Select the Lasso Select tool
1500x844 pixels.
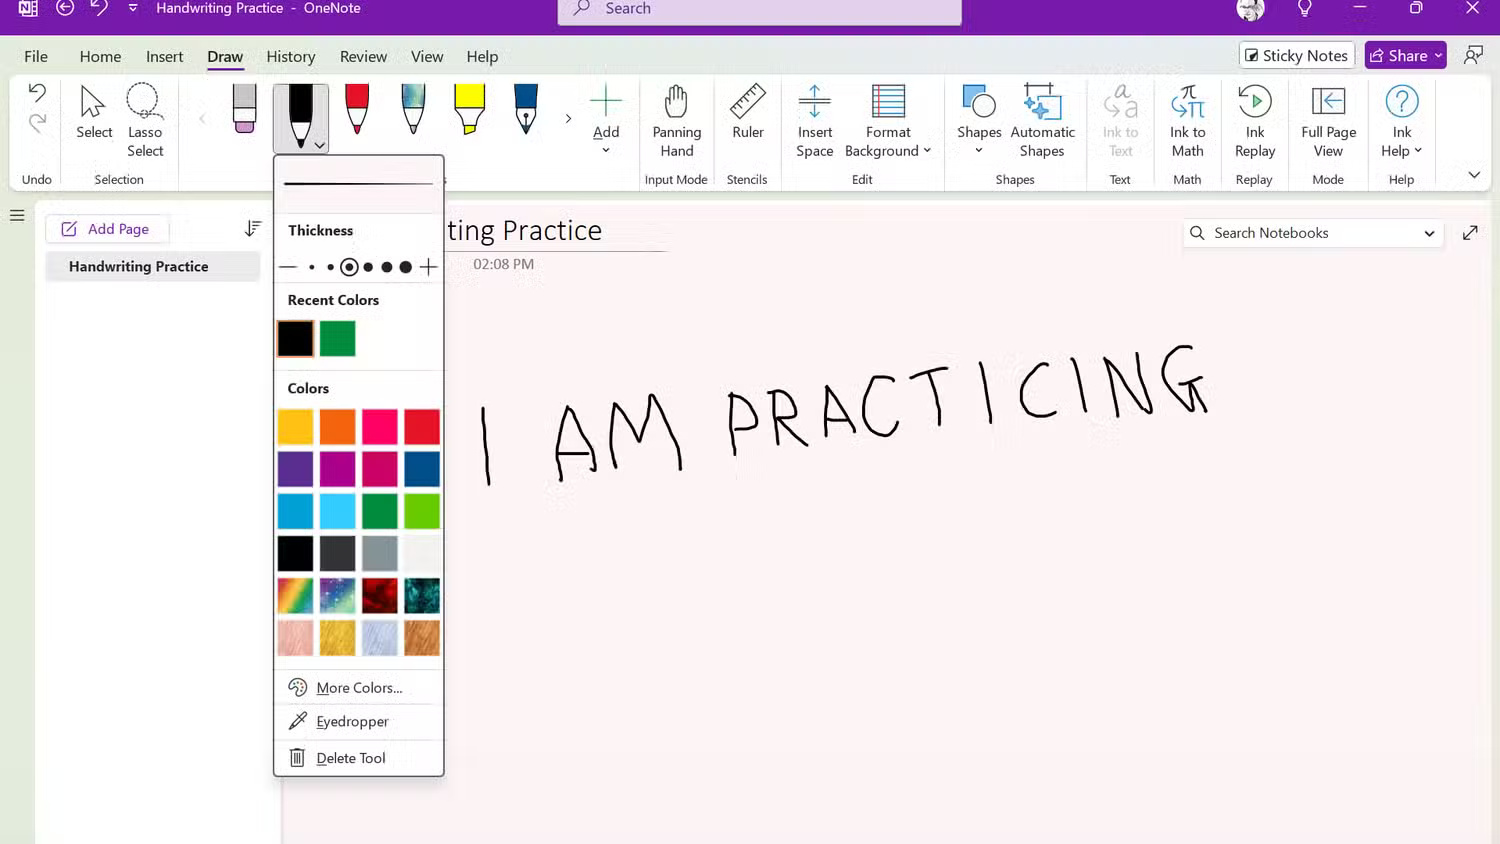(x=145, y=118)
